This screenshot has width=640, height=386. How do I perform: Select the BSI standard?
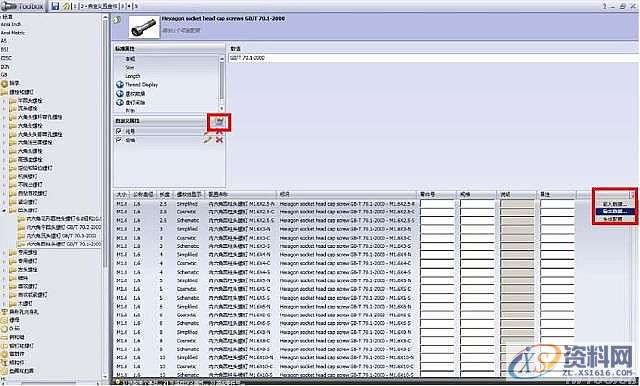[x=4, y=49]
